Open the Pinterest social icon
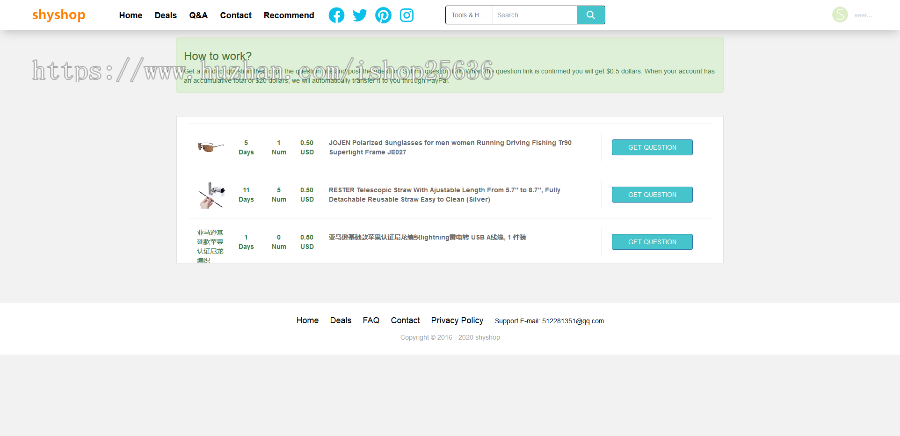 383,15
